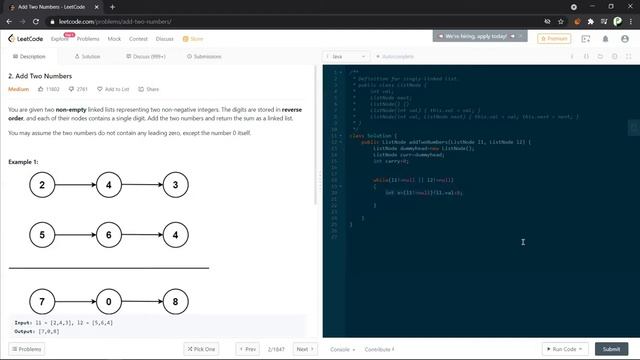Collapse the addTwoNumbers method fold arrow

[x=341, y=142]
